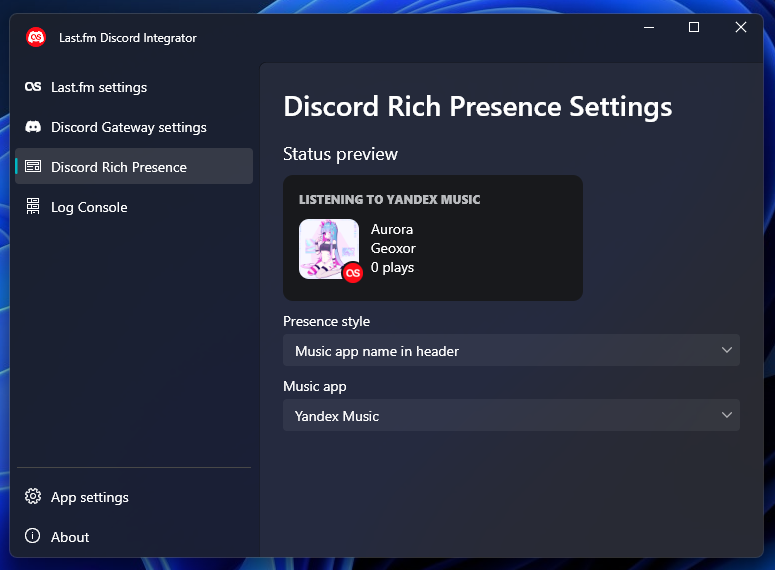This screenshot has height=570, width=775.
Task: Open the Last.fm settings page
Action: coord(134,87)
